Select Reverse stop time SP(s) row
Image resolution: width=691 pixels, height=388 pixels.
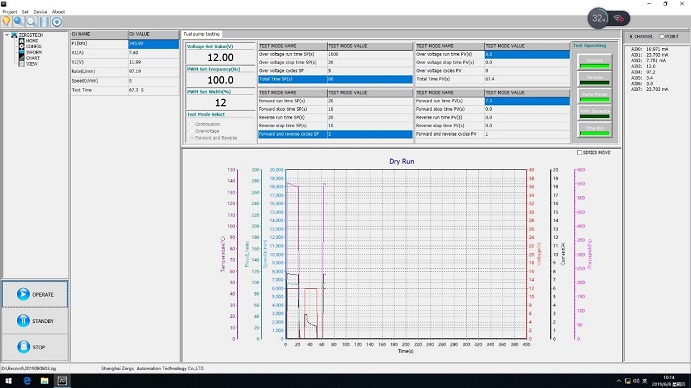click(x=335, y=126)
